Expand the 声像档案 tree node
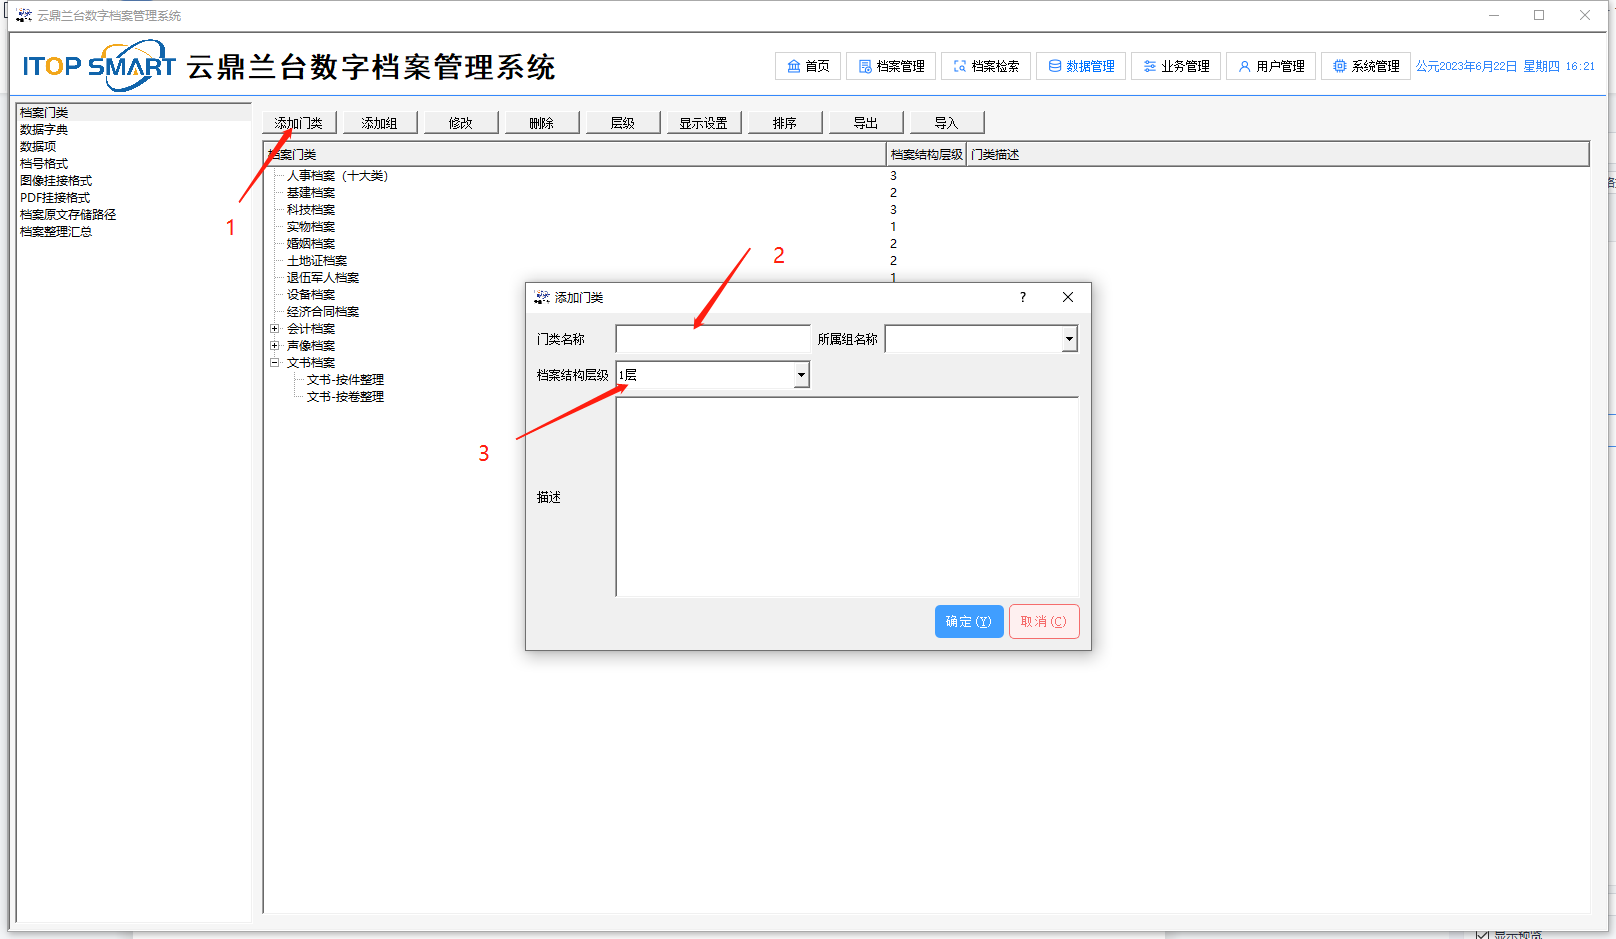1616x939 pixels. 275,345
